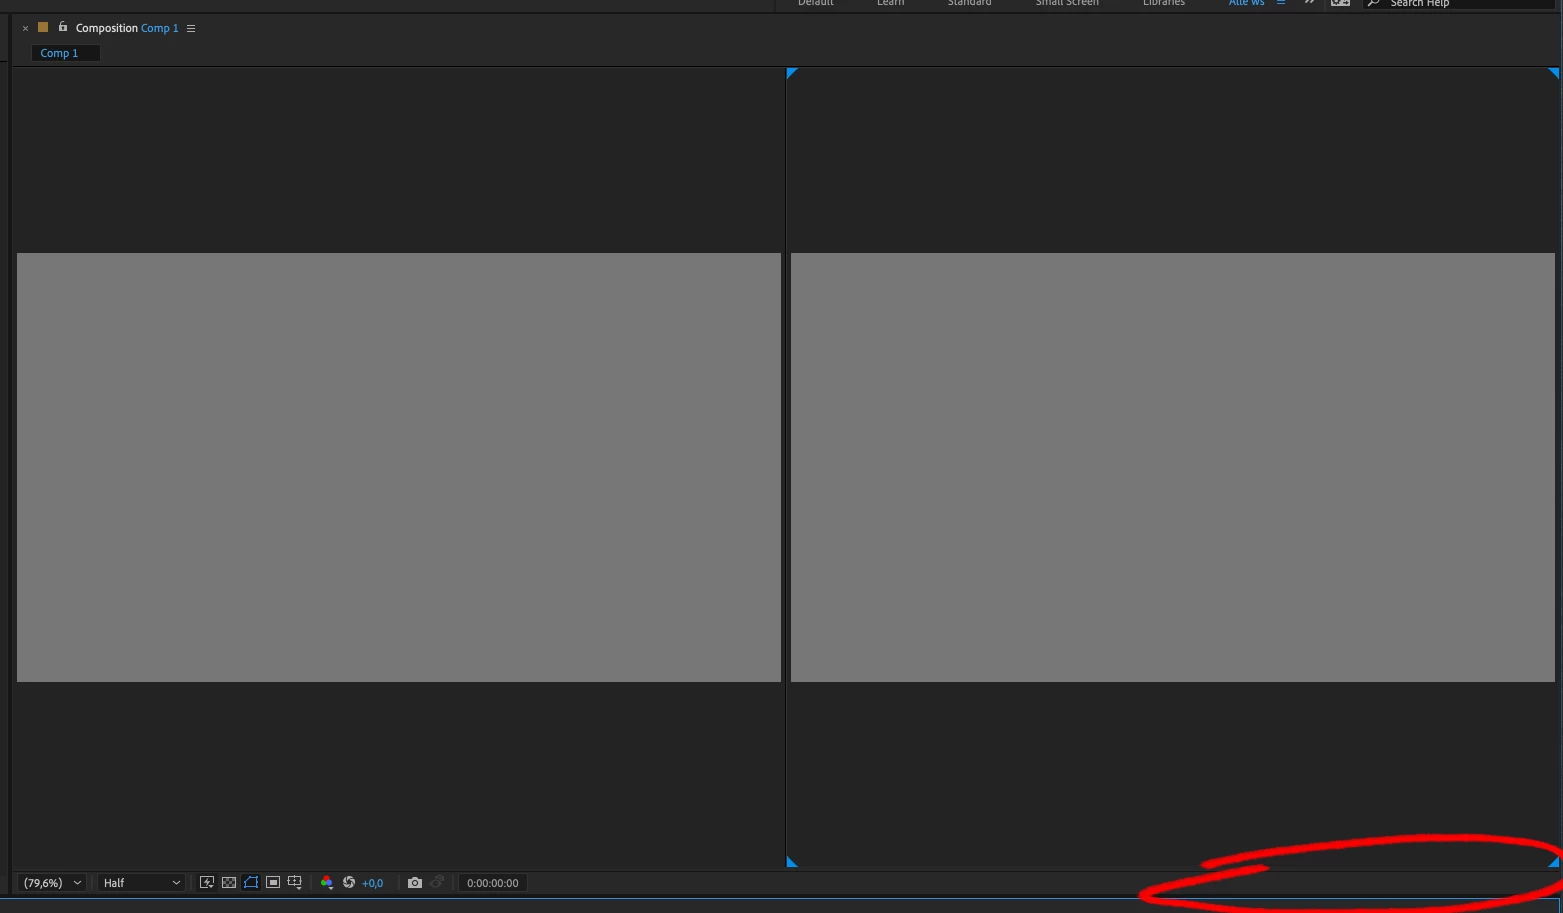The height and width of the screenshot is (913, 1563).
Task: Click the +0,0 exposure value
Action: (x=373, y=883)
